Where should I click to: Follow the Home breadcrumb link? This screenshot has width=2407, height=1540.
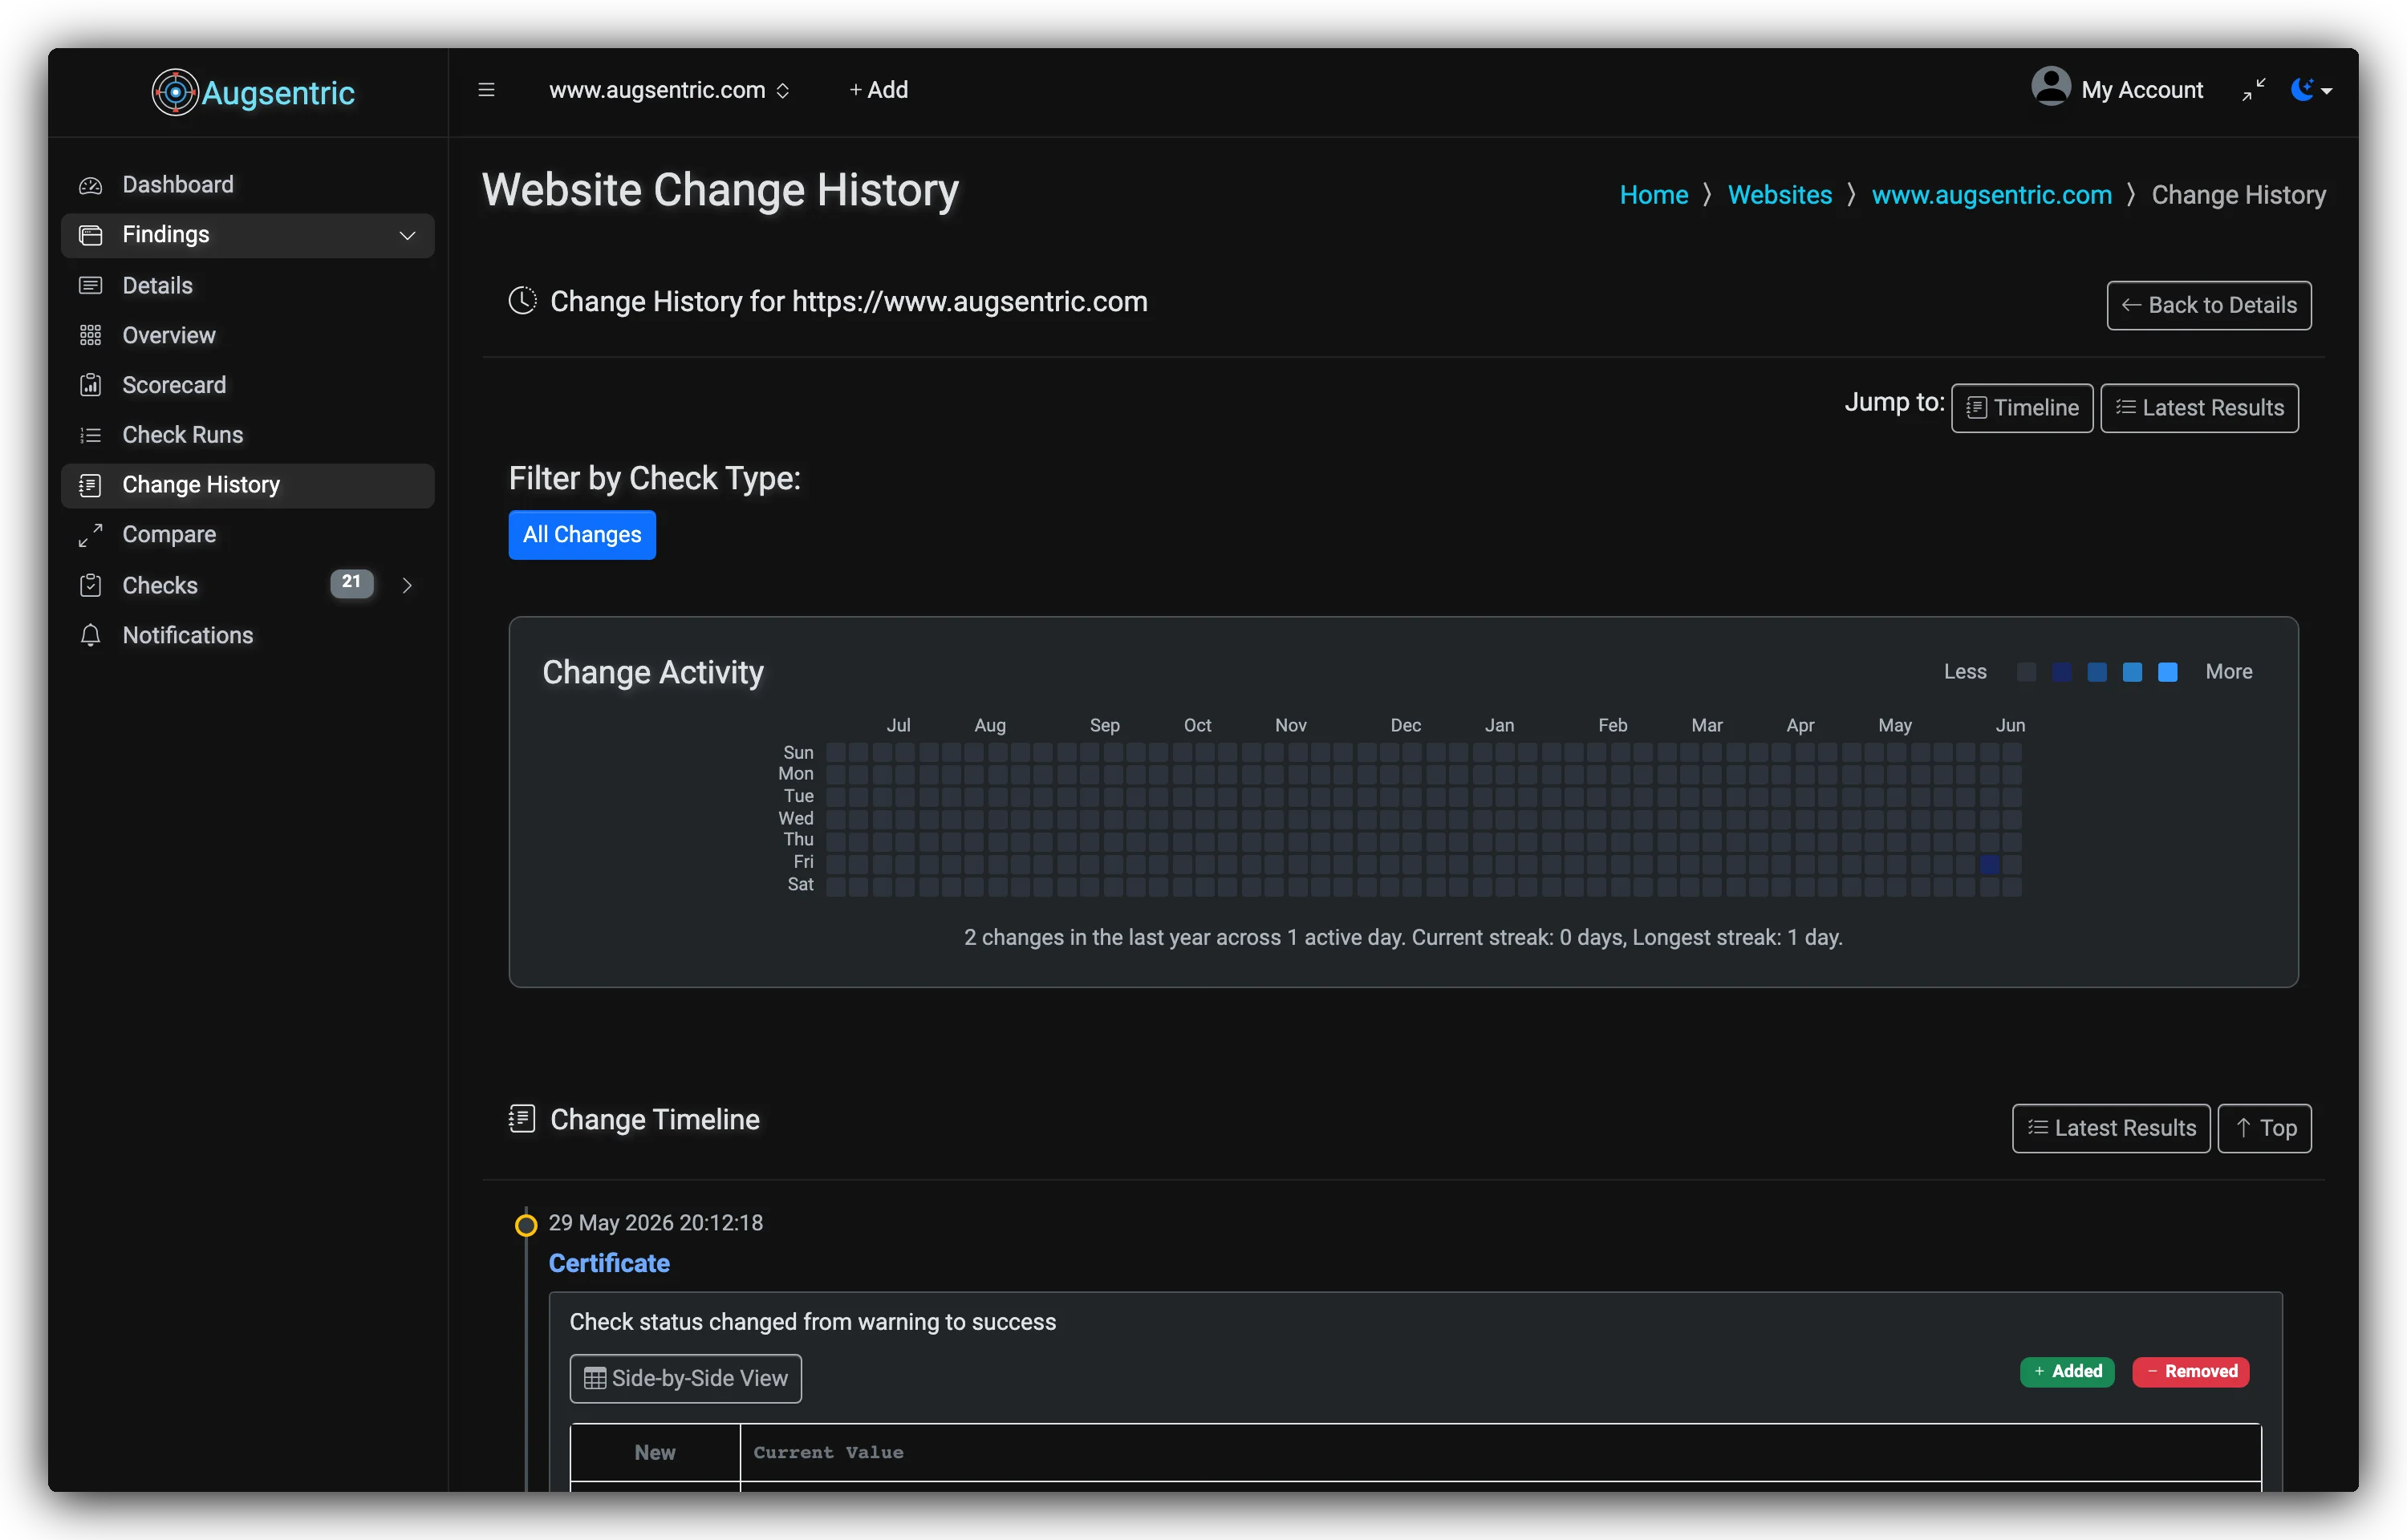(1653, 195)
